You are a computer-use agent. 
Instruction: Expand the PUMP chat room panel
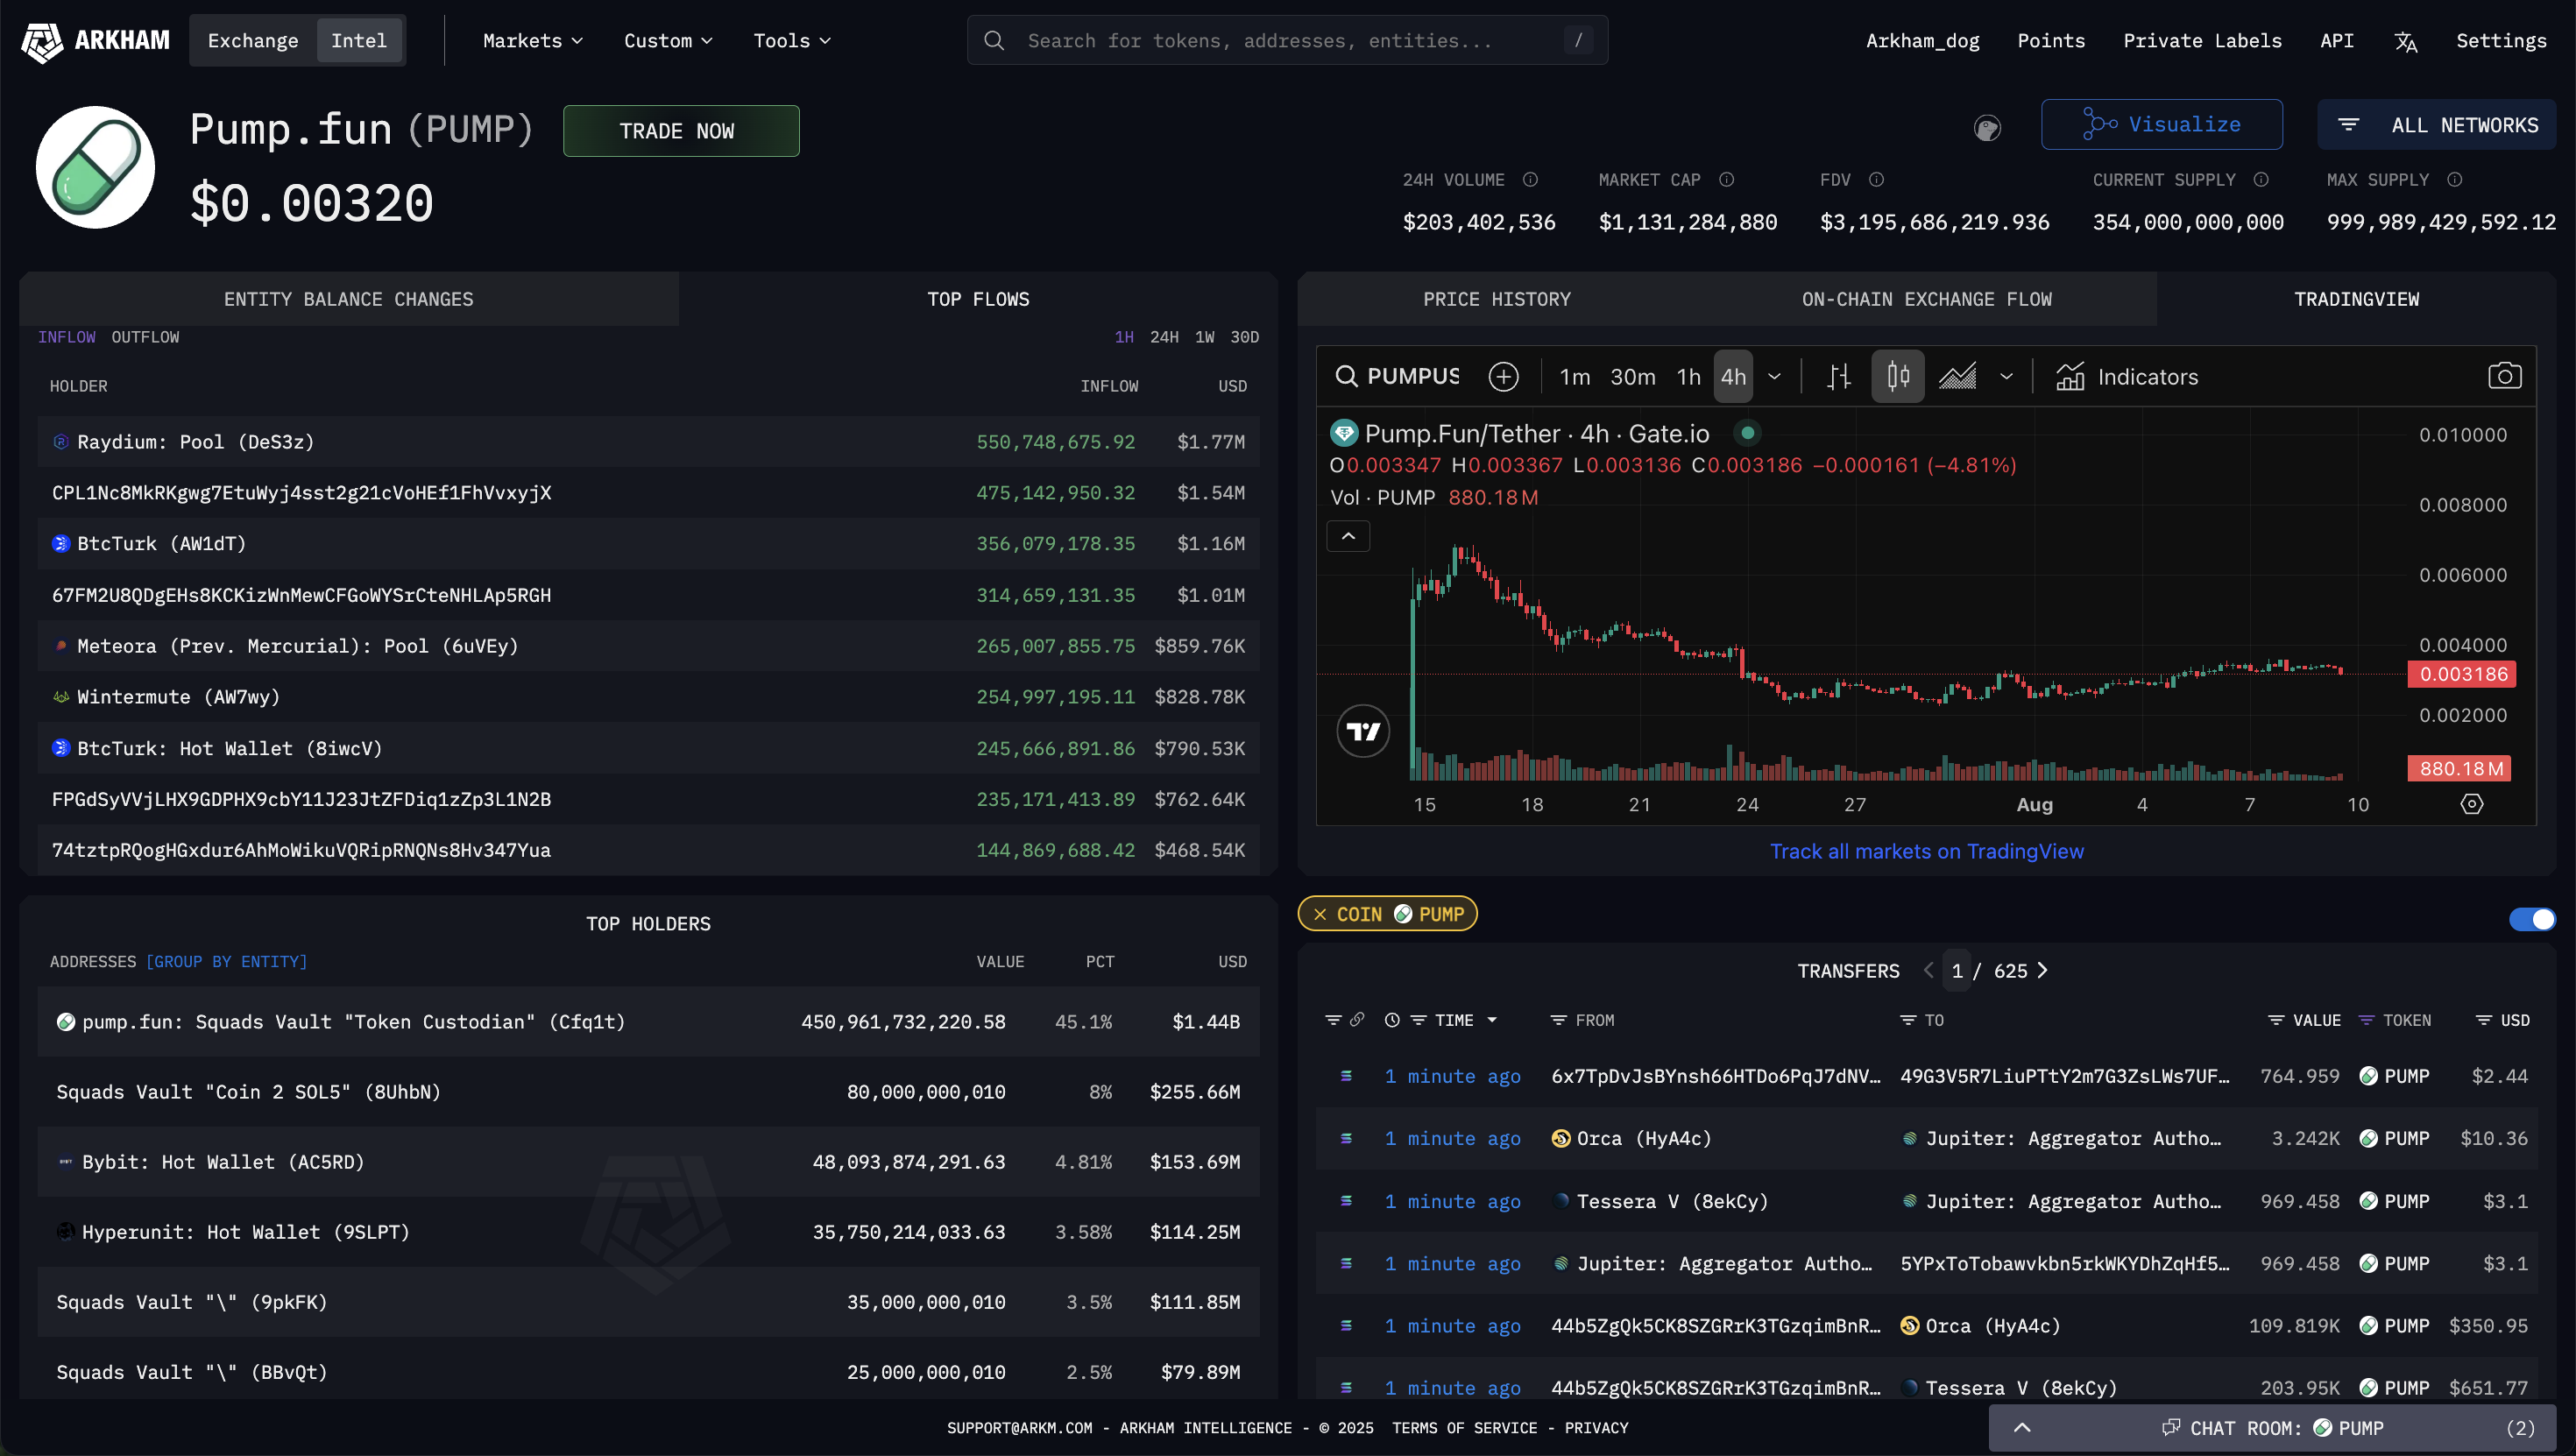[2272, 1428]
